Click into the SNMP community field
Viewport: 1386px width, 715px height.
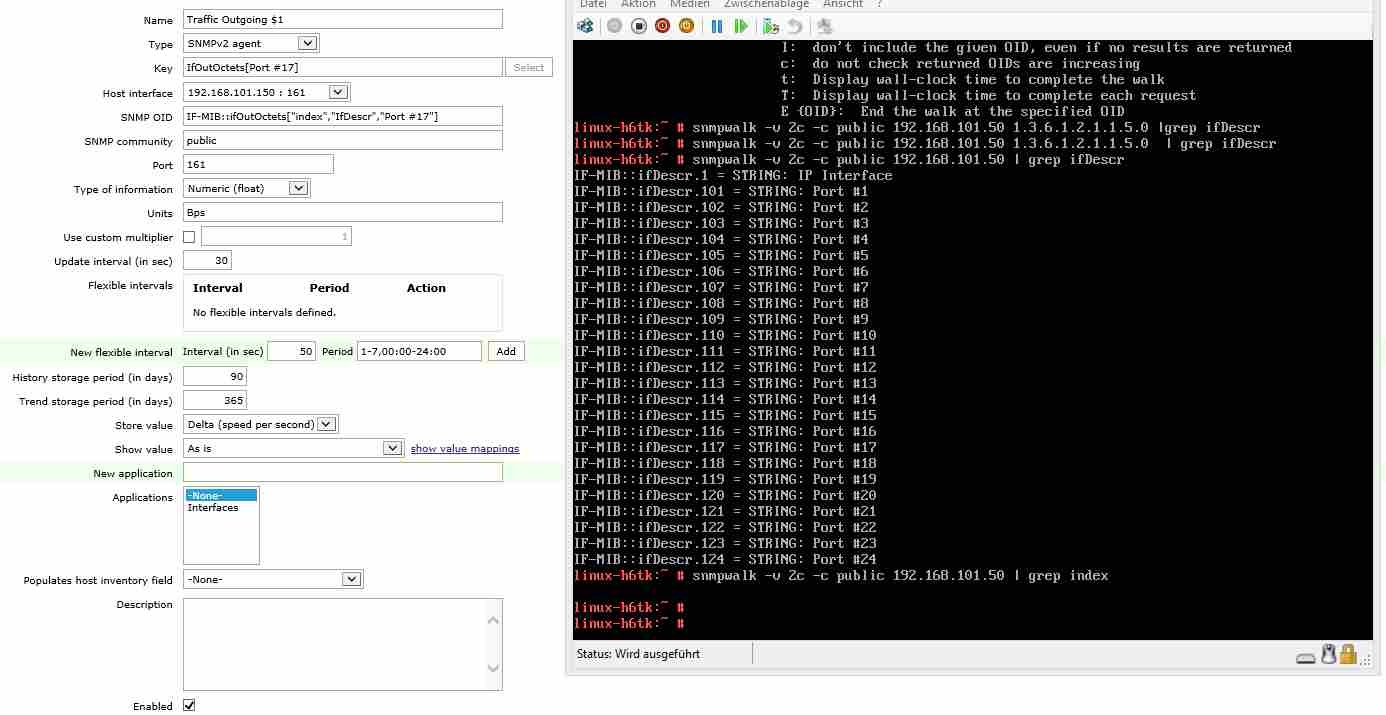point(342,141)
